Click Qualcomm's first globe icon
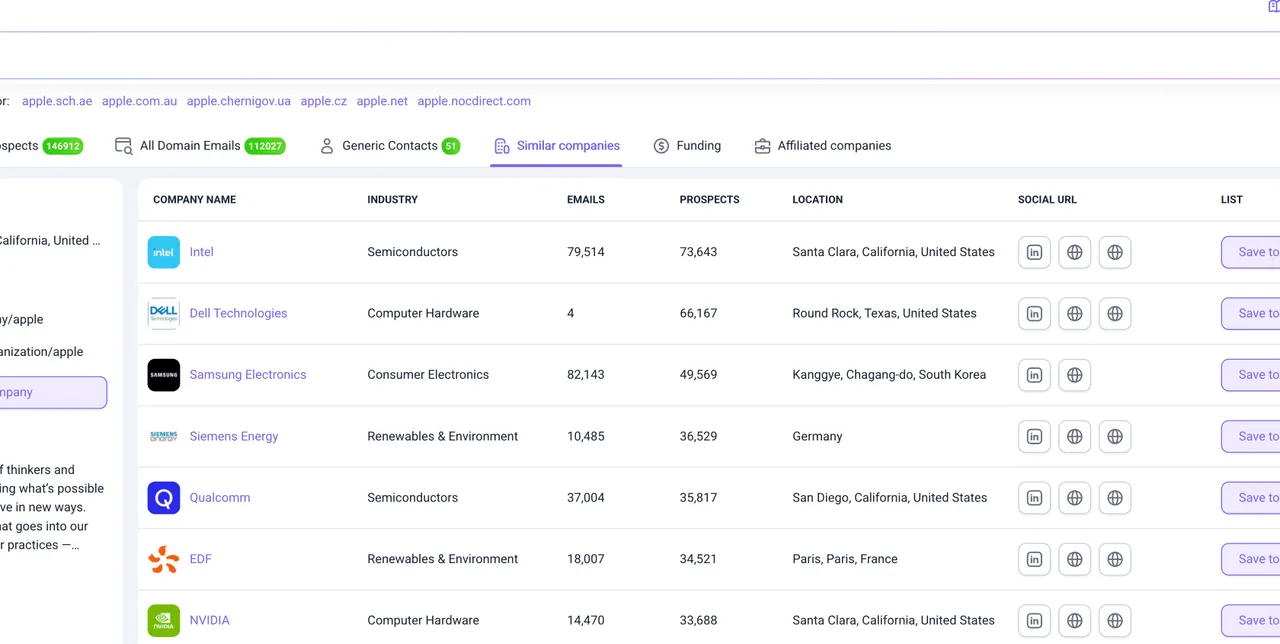The height and width of the screenshot is (644, 1280). (x=1075, y=498)
